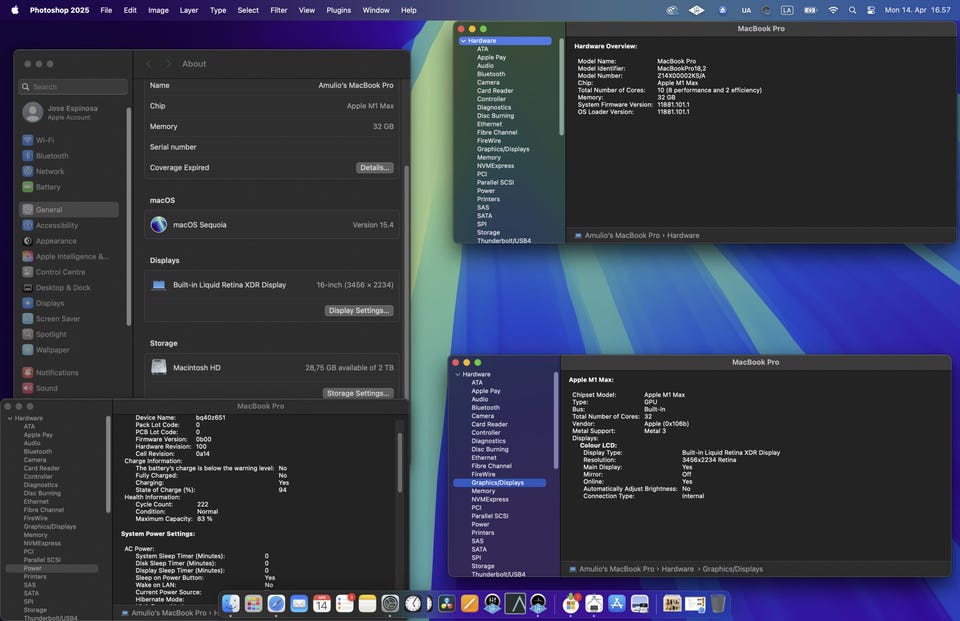The width and height of the screenshot is (960, 621).
Task: Select Bluetooth in the System Settings sidebar
Action: (52, 156)
